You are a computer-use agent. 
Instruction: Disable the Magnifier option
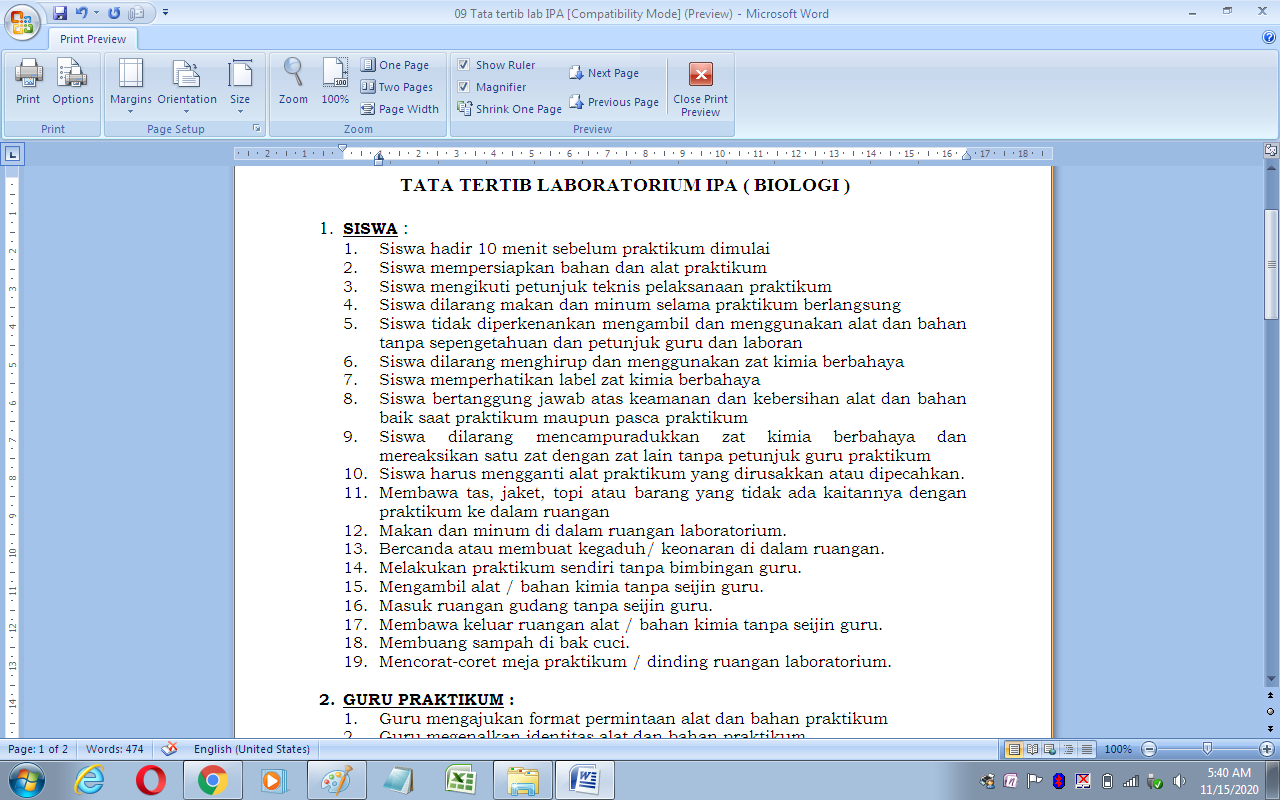point(465,87)
